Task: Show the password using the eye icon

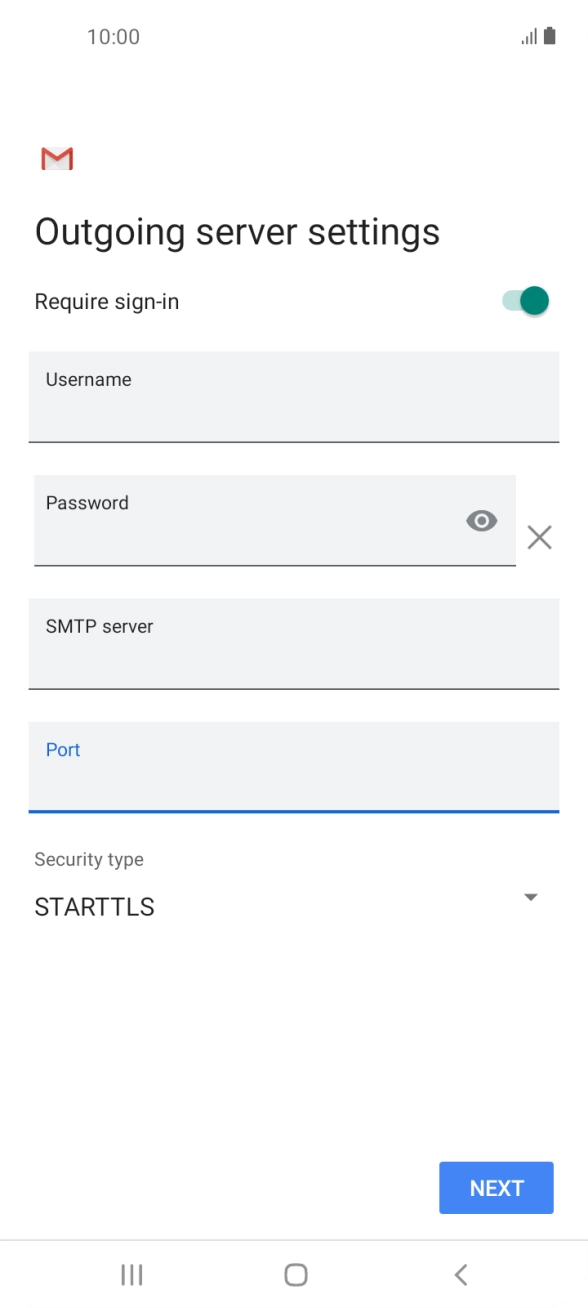Action: point(481,521)
